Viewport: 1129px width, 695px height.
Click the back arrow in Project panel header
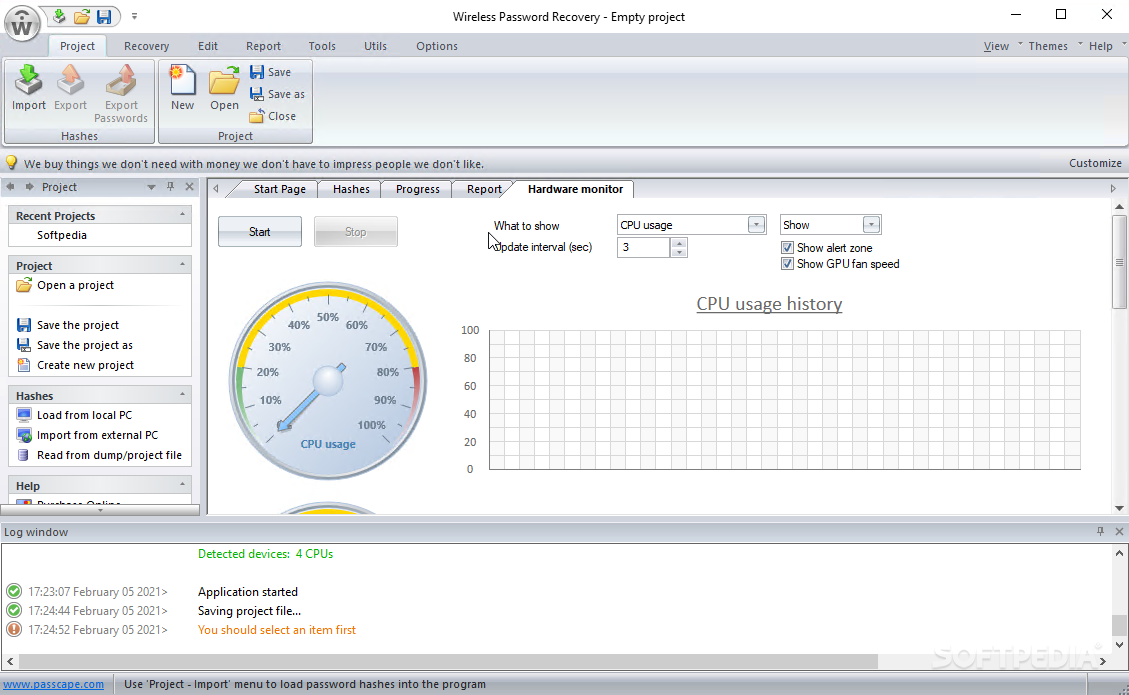click(x=11, y=187)
